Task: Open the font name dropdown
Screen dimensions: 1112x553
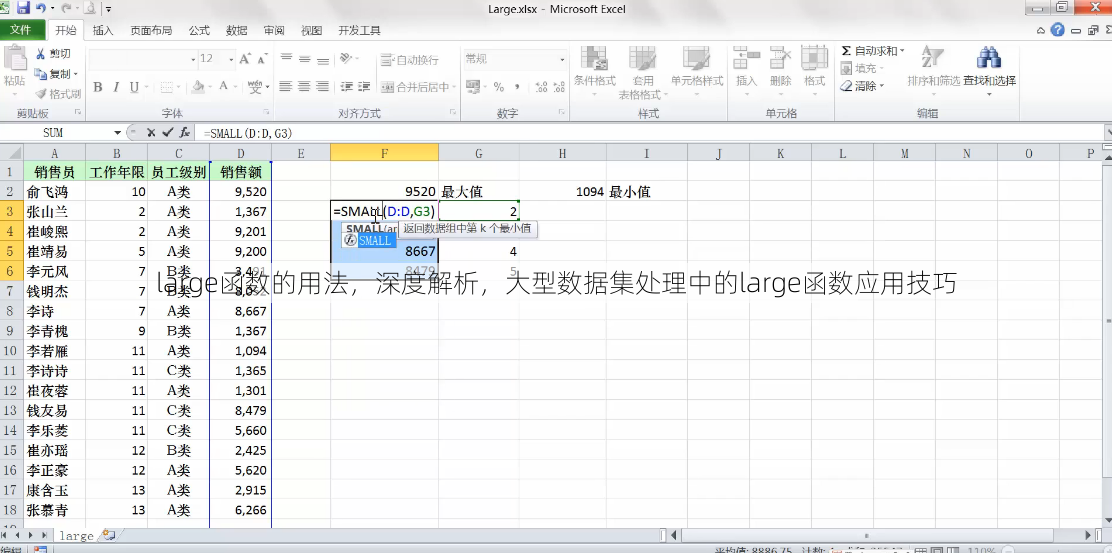Action: coord(193,60)
